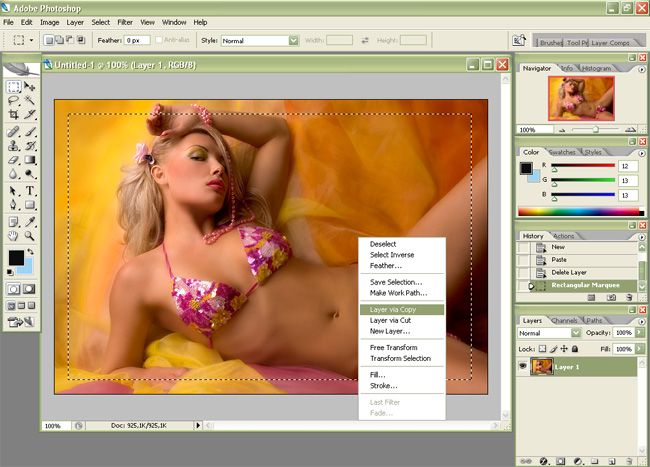Enable Quick Mask mode
This screenshot has height=467, width=650.
pos(29,289)
